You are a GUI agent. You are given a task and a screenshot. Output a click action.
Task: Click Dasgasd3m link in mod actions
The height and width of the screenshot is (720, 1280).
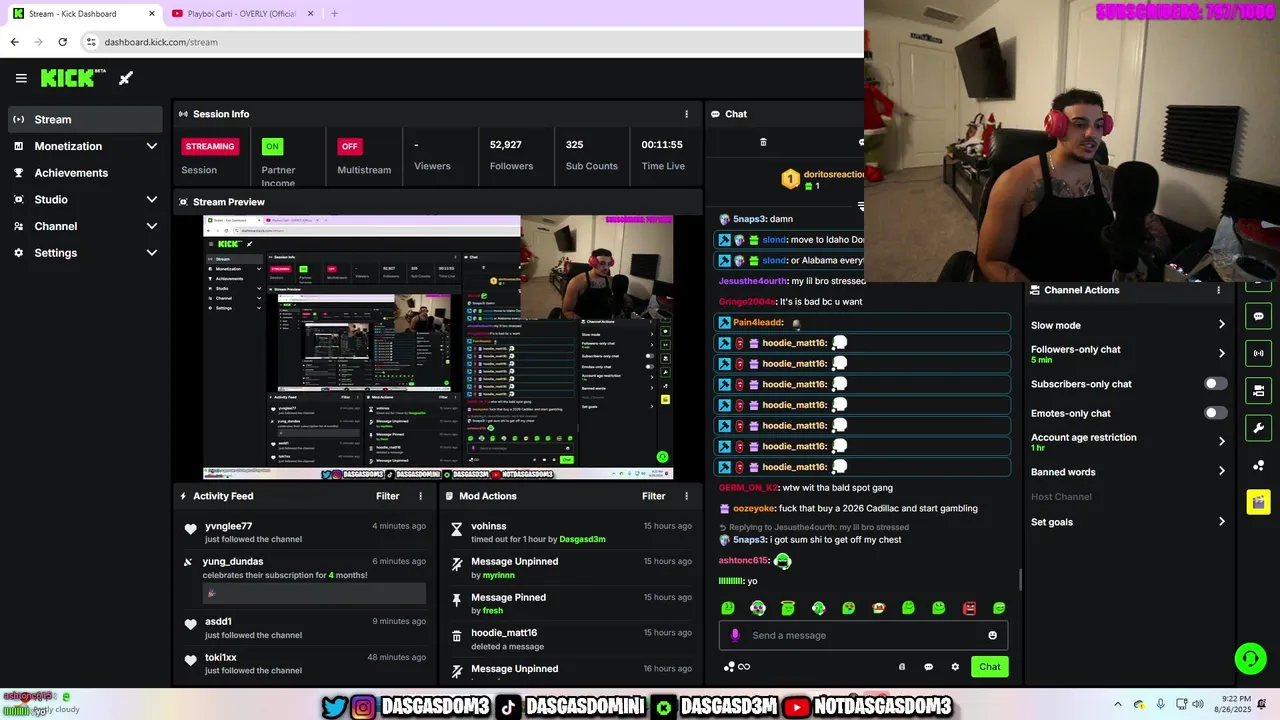click(582, 539)
